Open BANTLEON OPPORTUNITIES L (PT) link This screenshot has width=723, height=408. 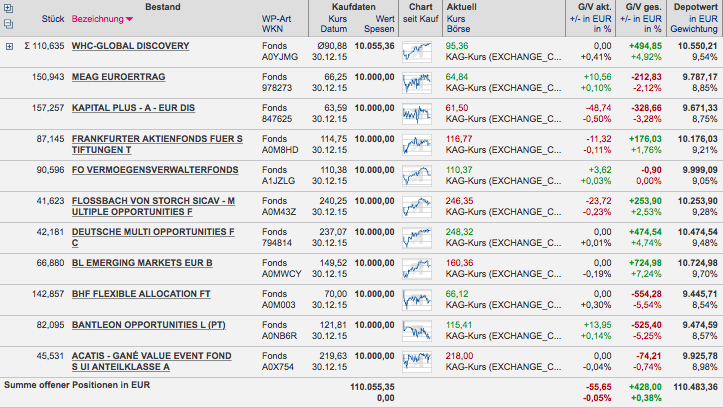[x=148, y=325]
